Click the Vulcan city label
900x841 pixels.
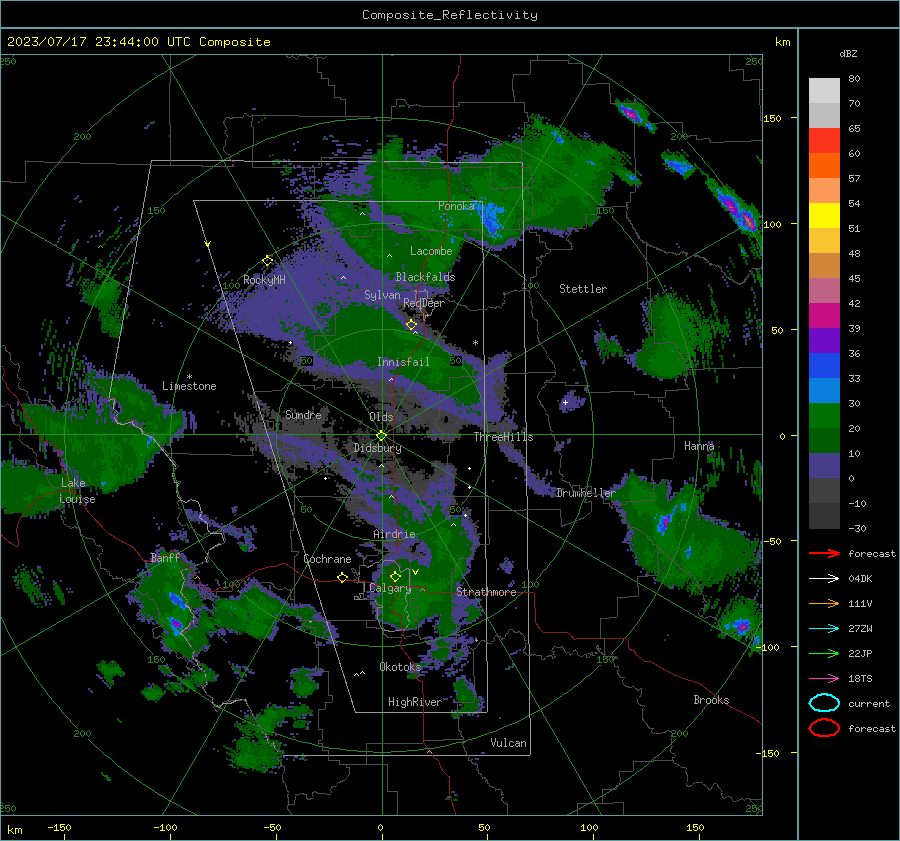pyautogui.click(x=508, y=743)
